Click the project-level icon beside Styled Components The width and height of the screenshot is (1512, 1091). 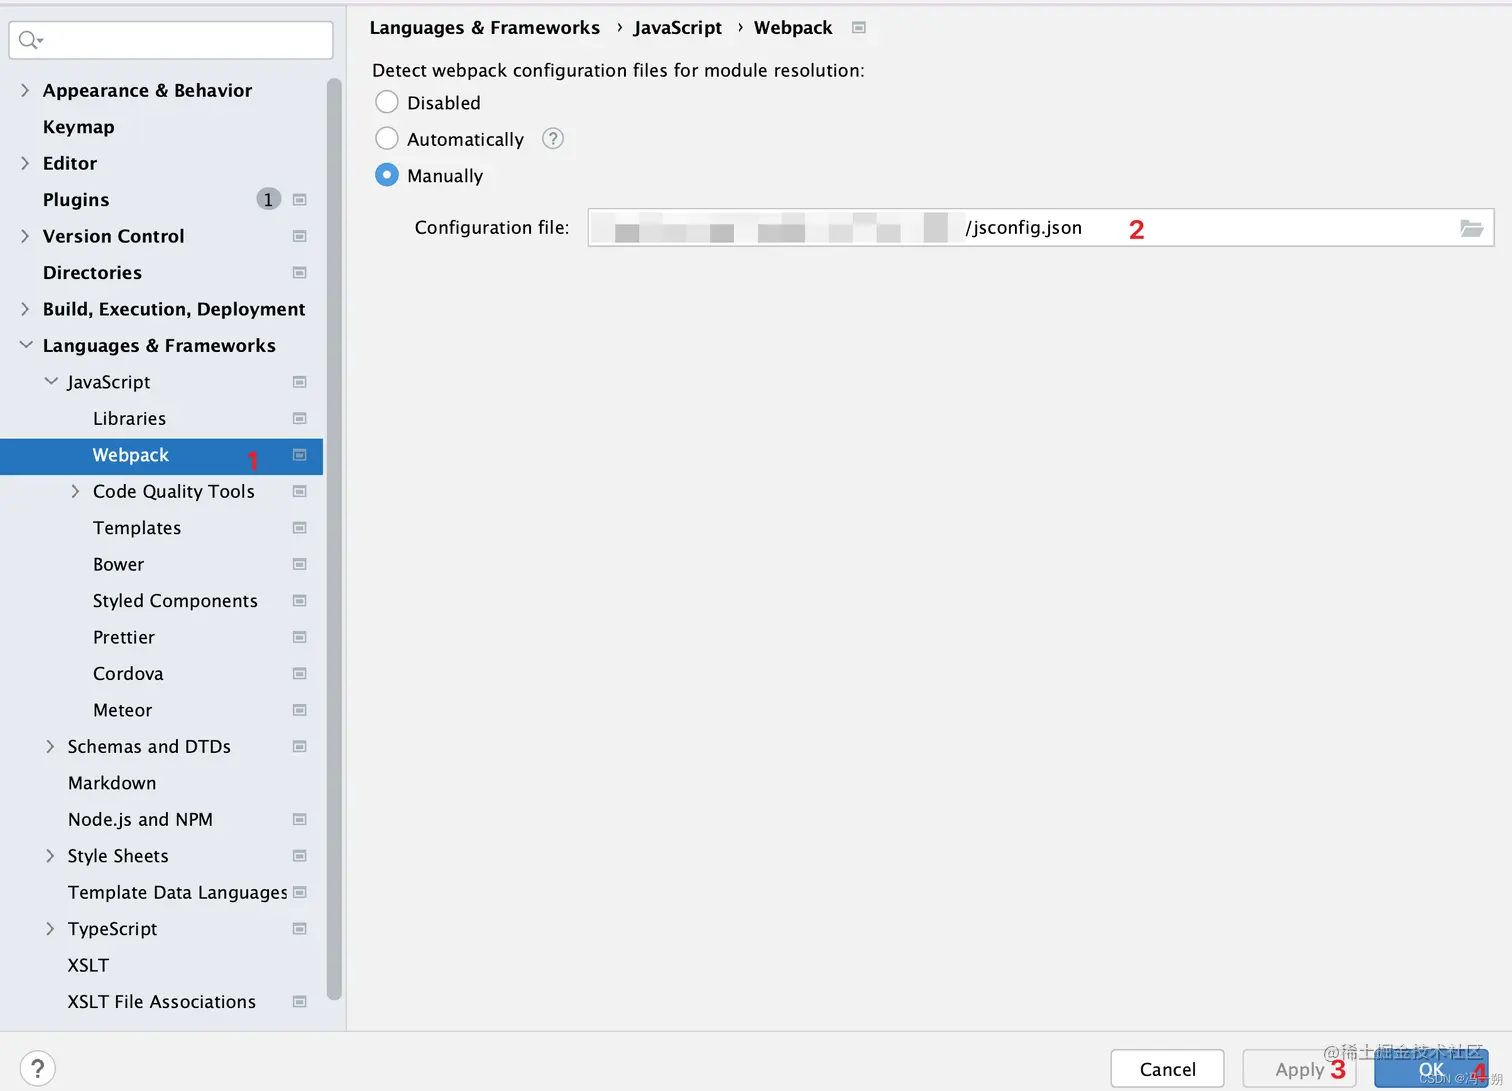(299, 601)
